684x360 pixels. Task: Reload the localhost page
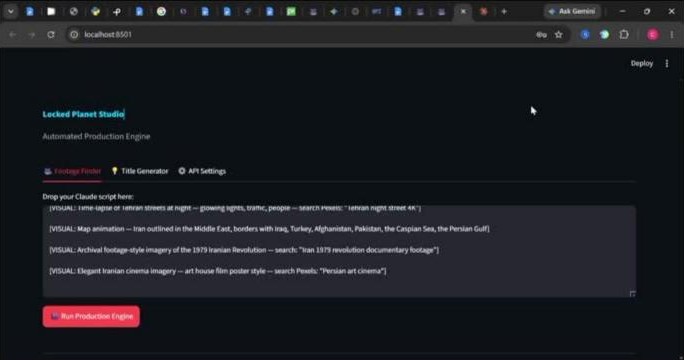point(51,34)
